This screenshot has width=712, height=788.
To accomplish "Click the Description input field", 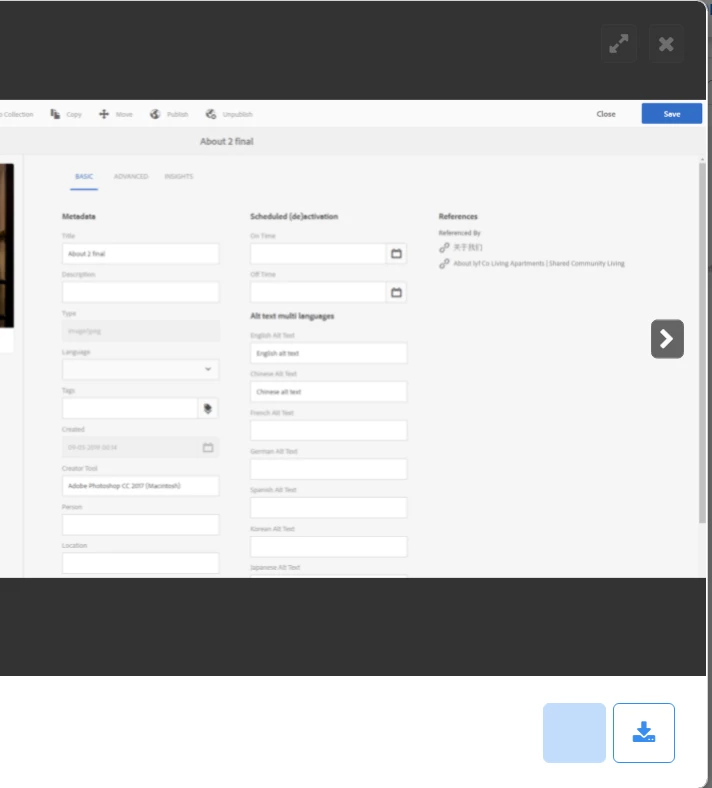I will click(140, 292).
